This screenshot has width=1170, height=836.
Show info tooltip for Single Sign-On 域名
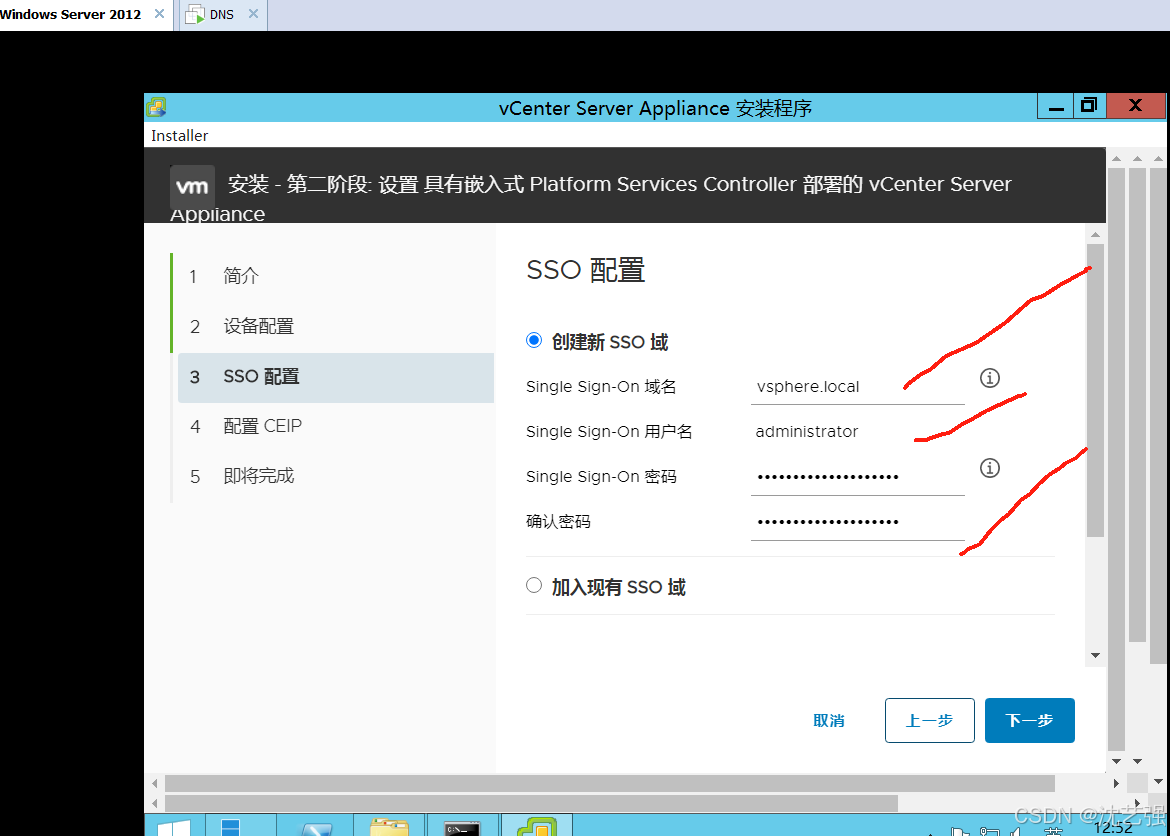coord(989,378)
